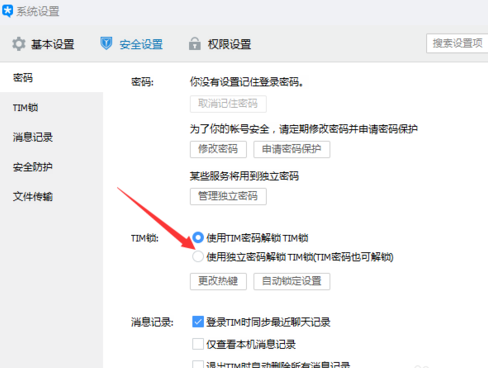Open the 权限设置 tab

220,44
